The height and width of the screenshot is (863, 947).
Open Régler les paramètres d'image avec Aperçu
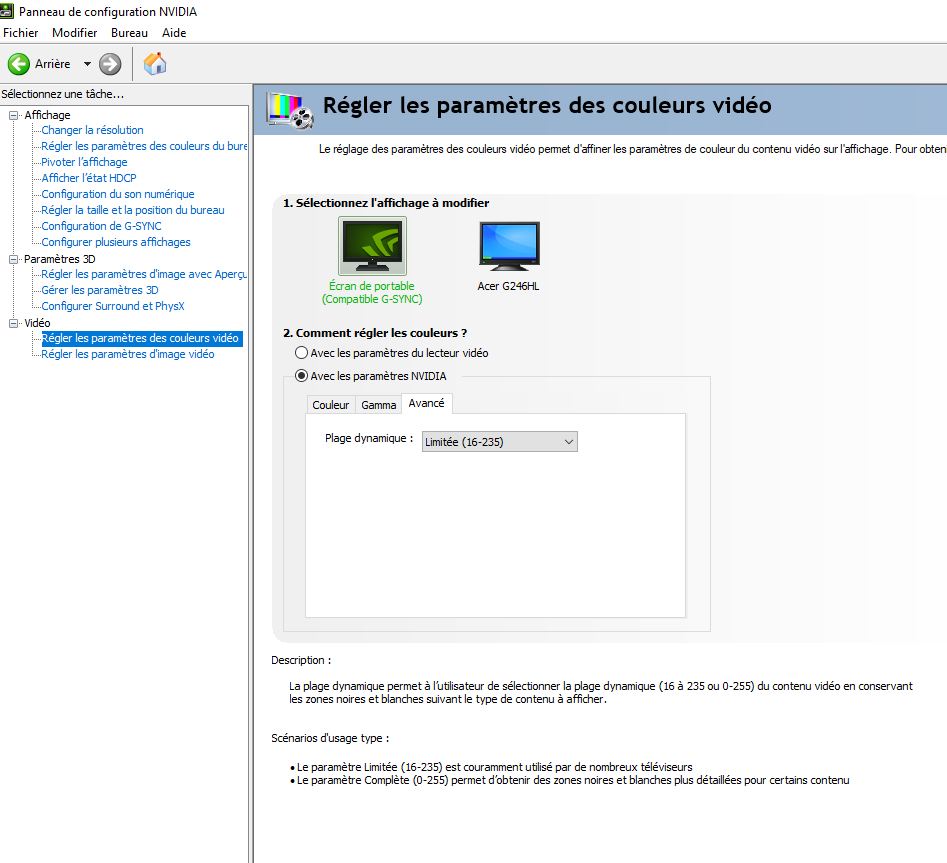click(x=144, y=274)
